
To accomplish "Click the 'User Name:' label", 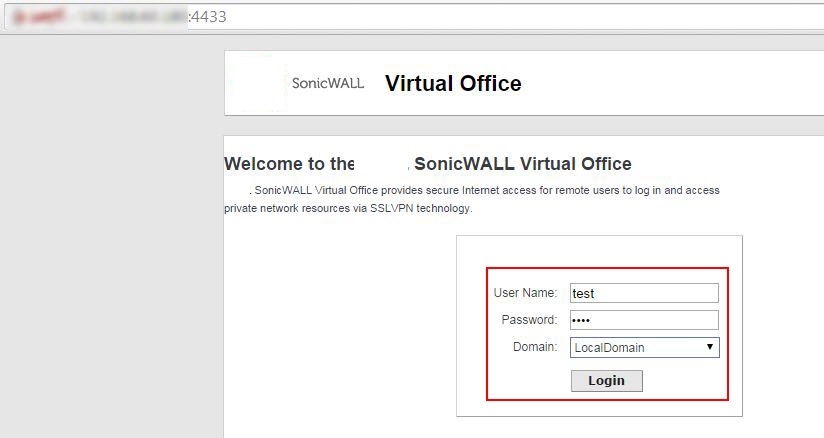I will pos(525,293).
